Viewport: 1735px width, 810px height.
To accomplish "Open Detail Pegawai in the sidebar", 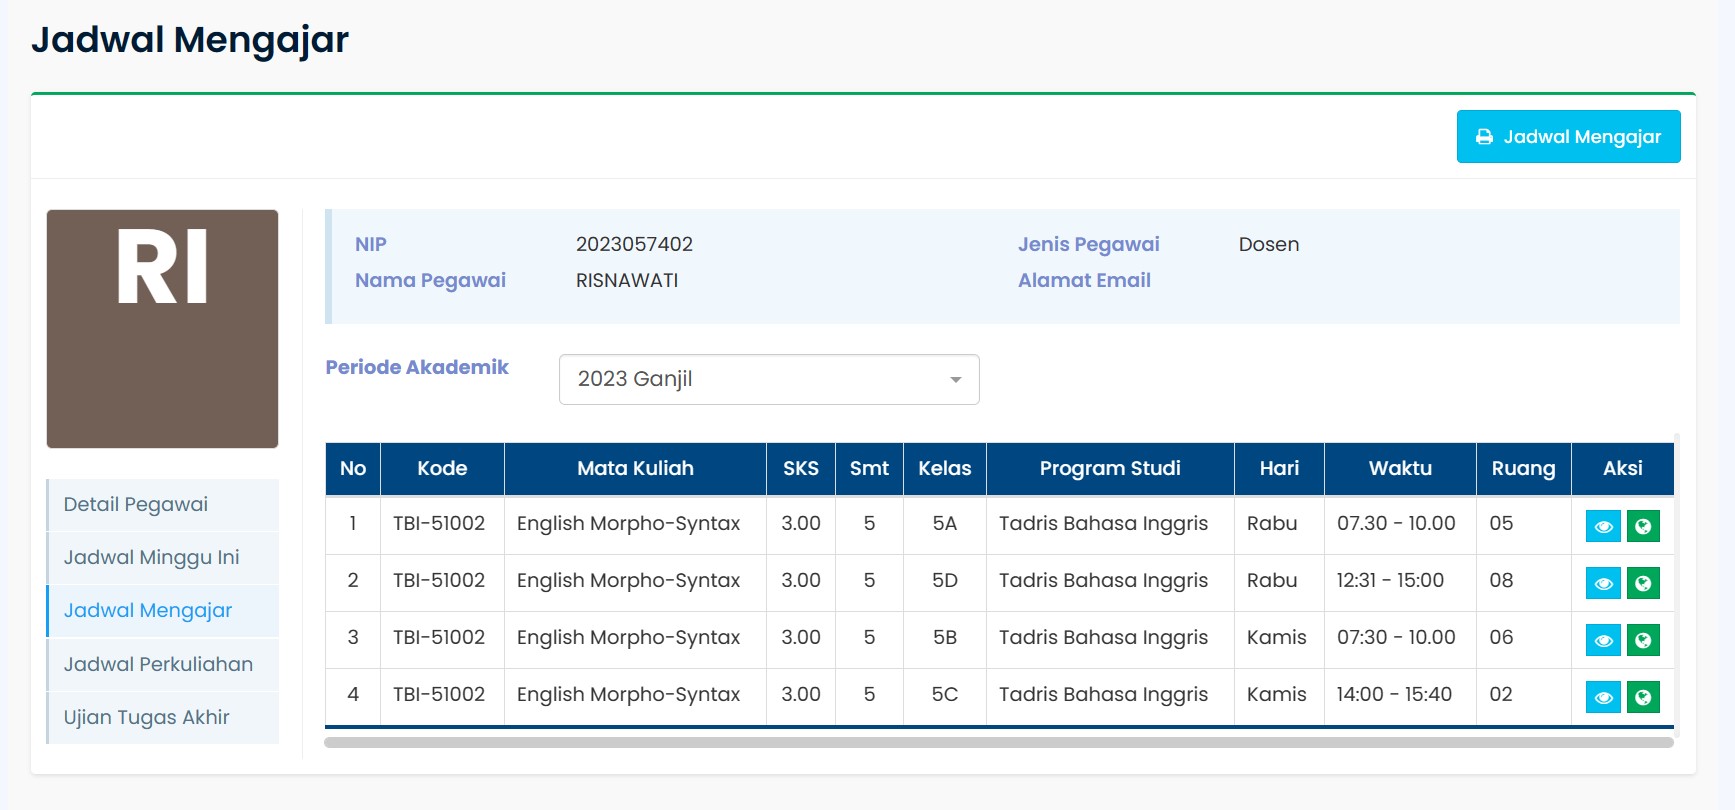I will coord(136,505).
